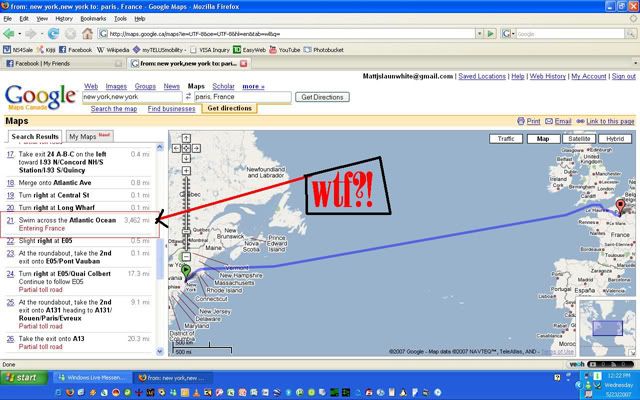Image resolution: width=640 pixels, height=400 pixels.
Task: Click the Firefox back arrow button
Action: [x=9, y=33]
